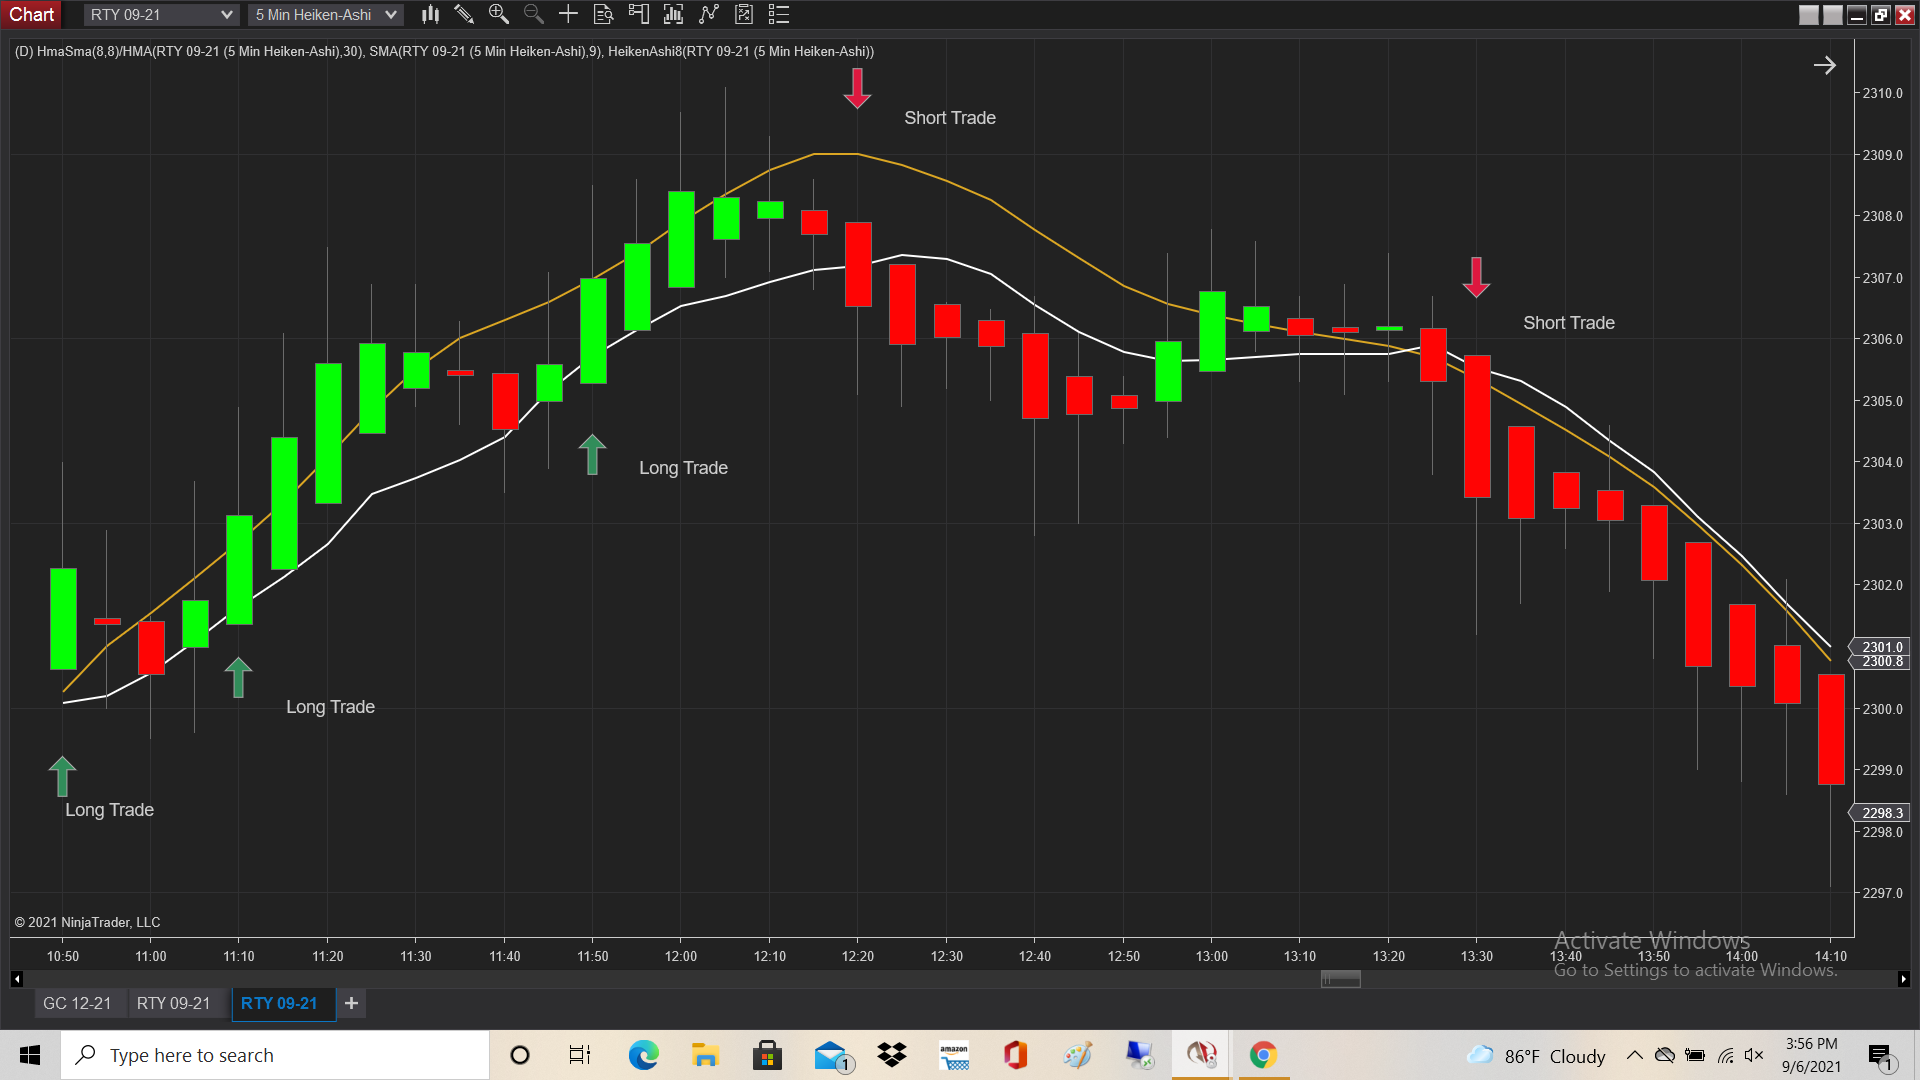1920x1080 pixels.
Task: Open the Chart Trader icon
Action: (638, 14)
